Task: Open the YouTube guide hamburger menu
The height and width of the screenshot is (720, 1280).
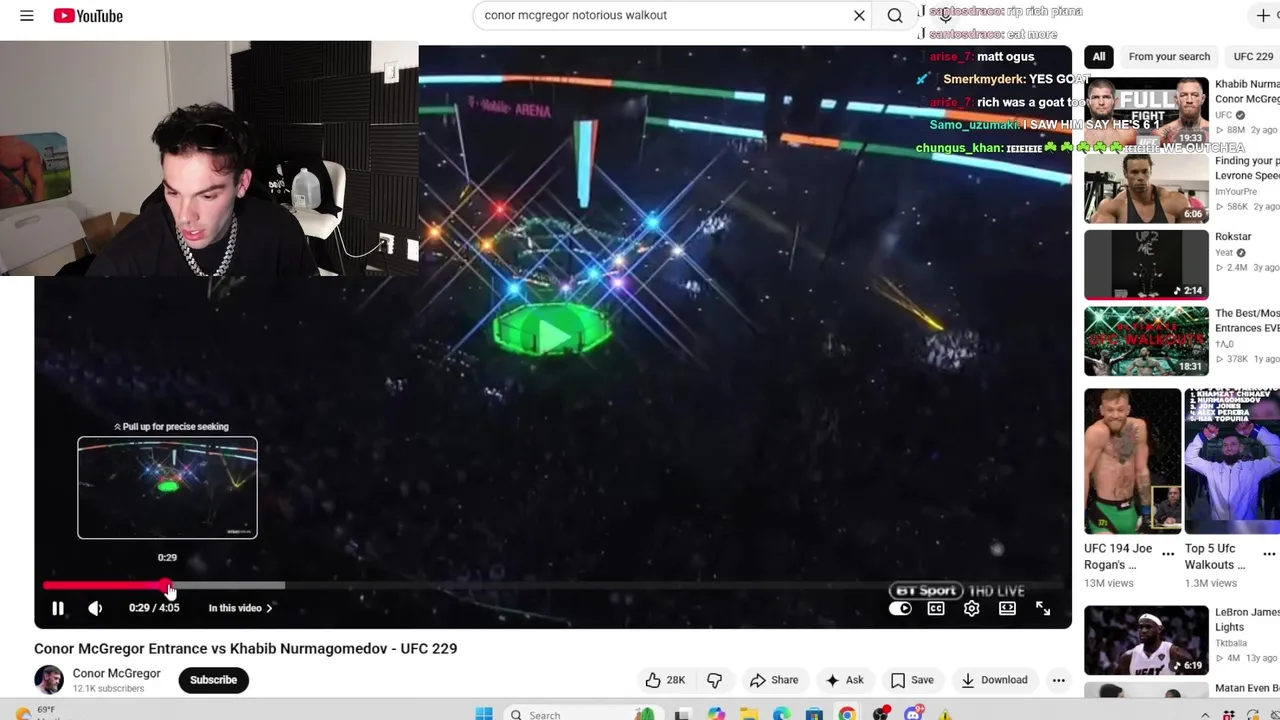Action: tap(27, 16)
